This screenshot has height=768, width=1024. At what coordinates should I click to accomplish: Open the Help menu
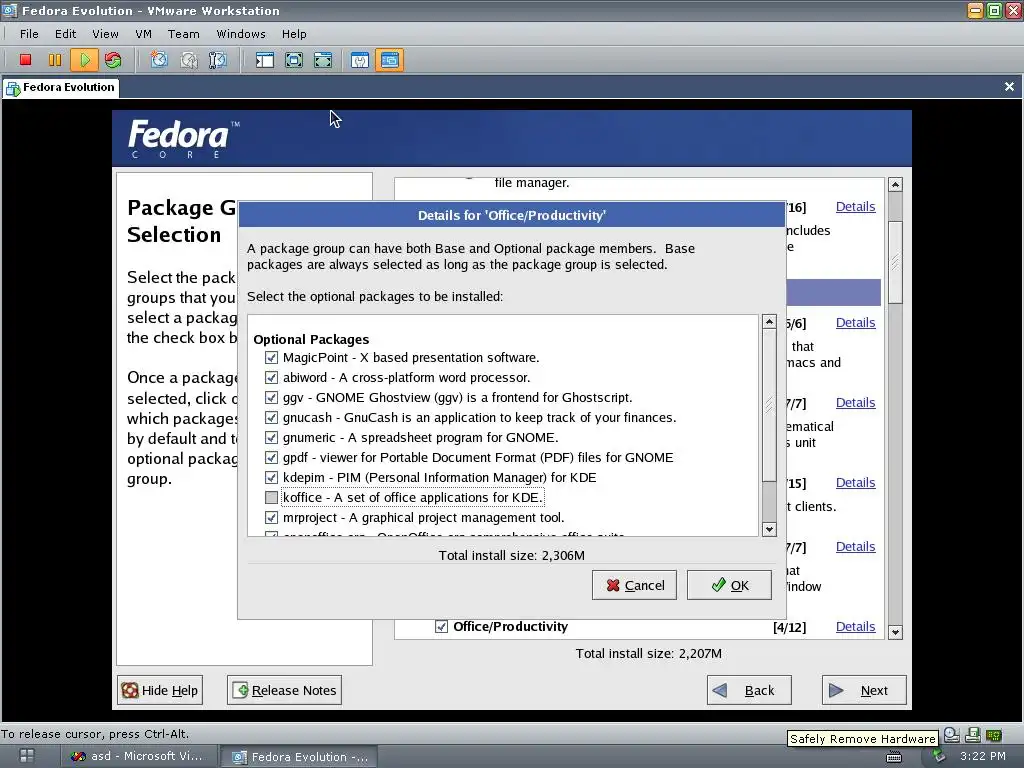point(294,34)
